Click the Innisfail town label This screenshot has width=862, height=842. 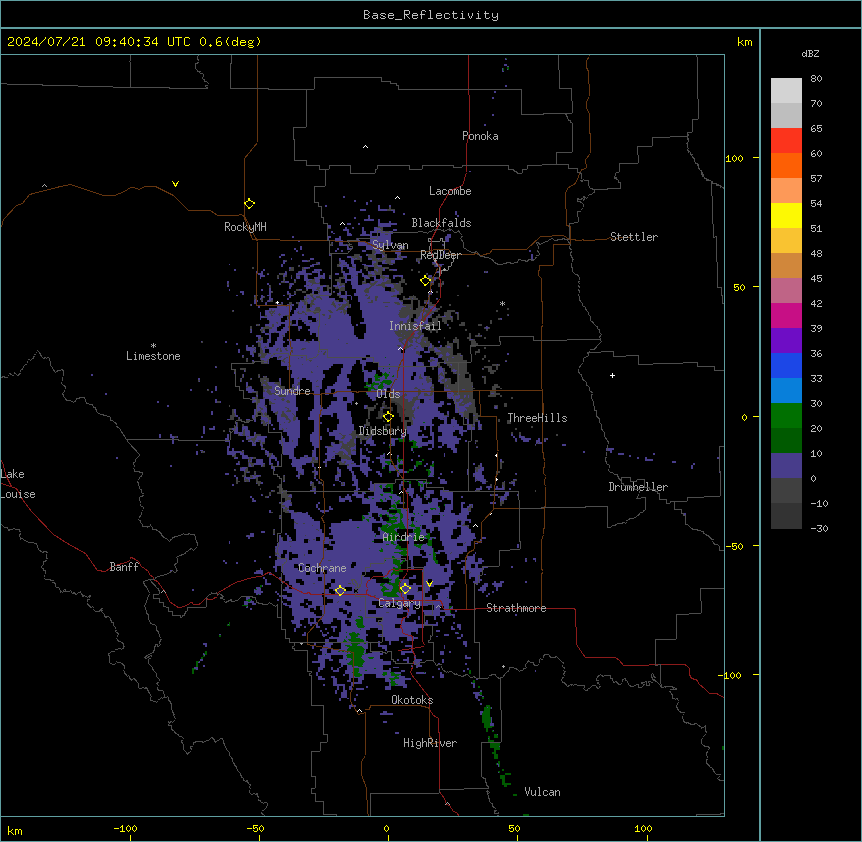click(x=415, y=326)
